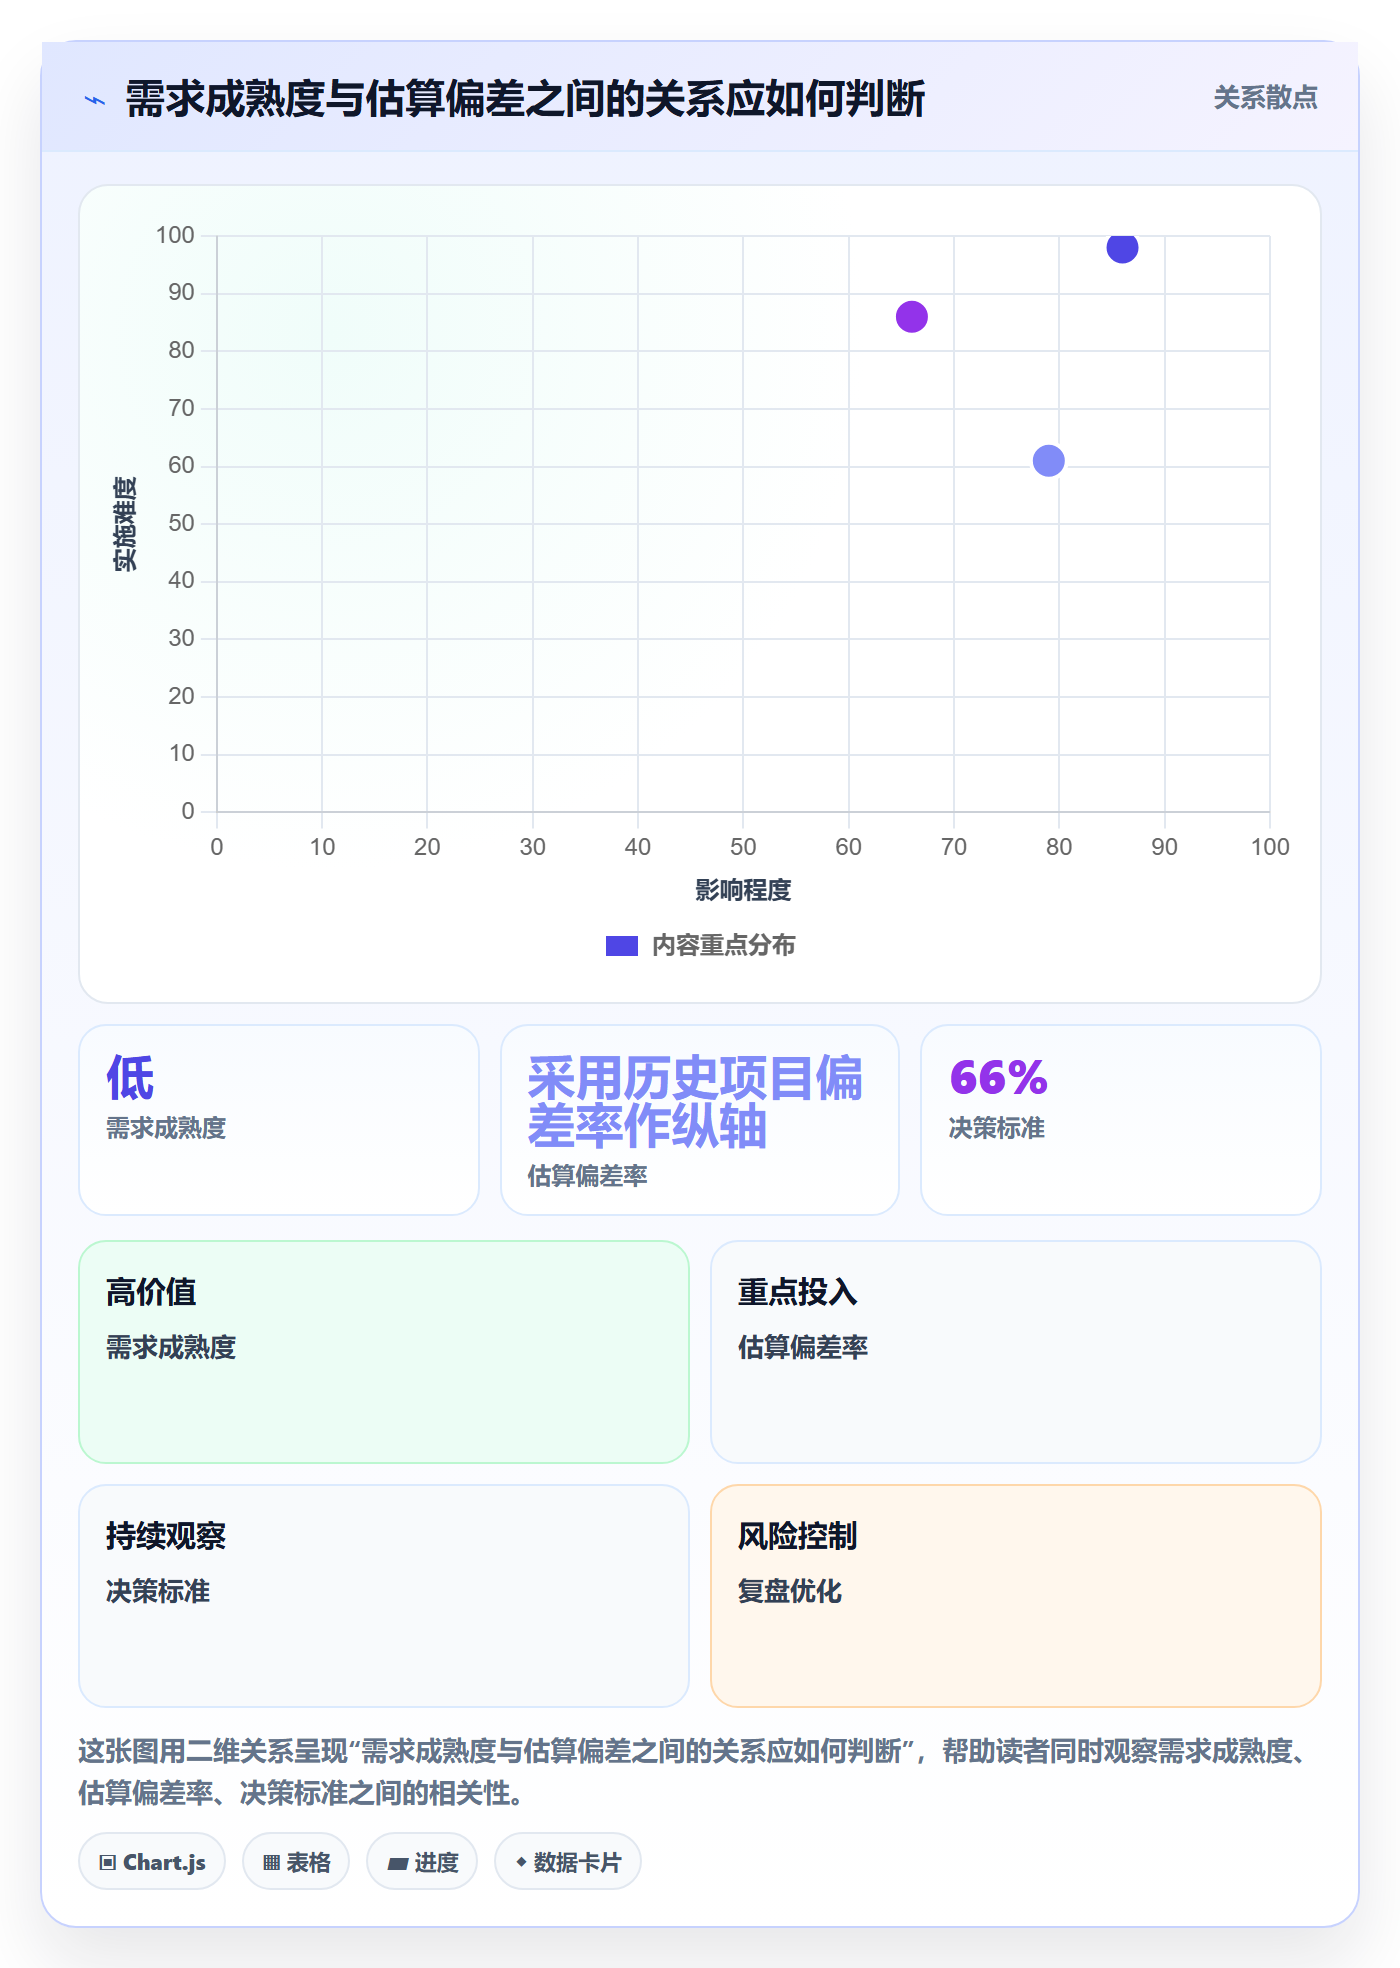Open the Chart.js chip
Viewport: 1400px width, 1968px height.
[152, 1862]
